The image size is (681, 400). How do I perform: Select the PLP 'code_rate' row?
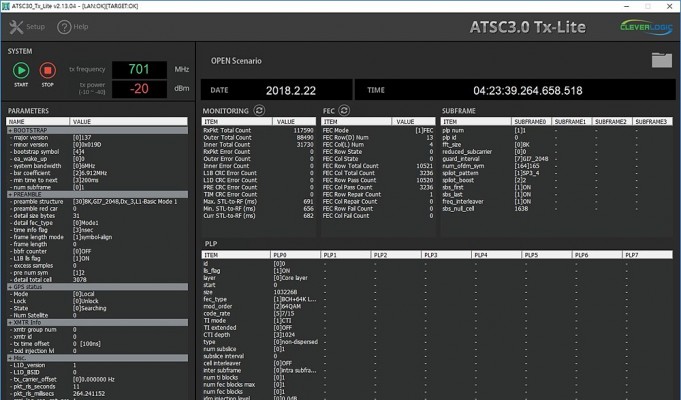(437, 314)
